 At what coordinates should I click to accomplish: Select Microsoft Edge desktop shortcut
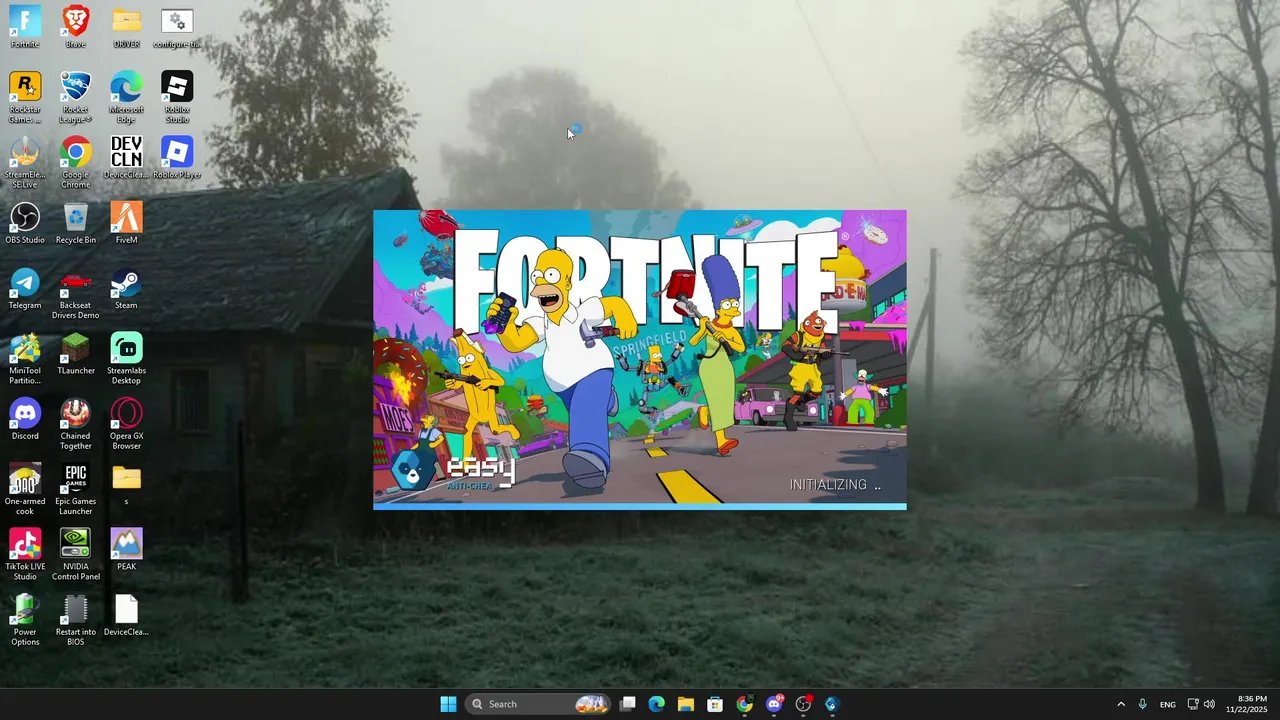click(x=126, y=98)
